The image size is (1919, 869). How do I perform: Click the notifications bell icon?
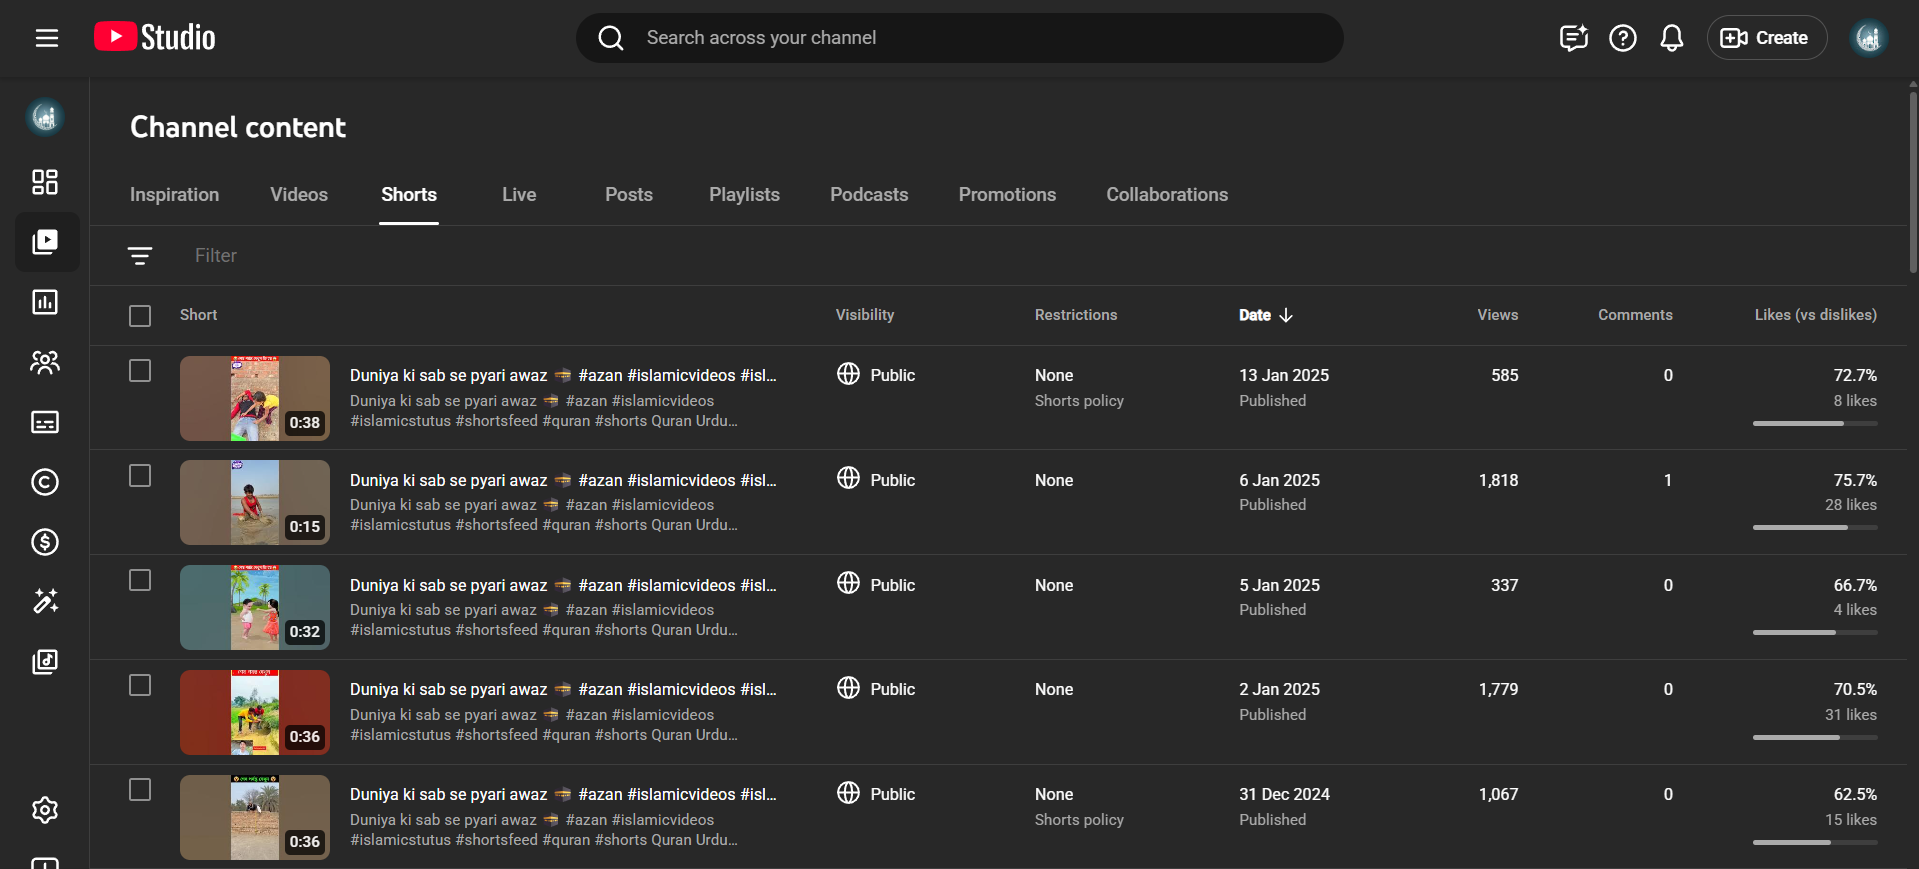[x=1671, y=38]
